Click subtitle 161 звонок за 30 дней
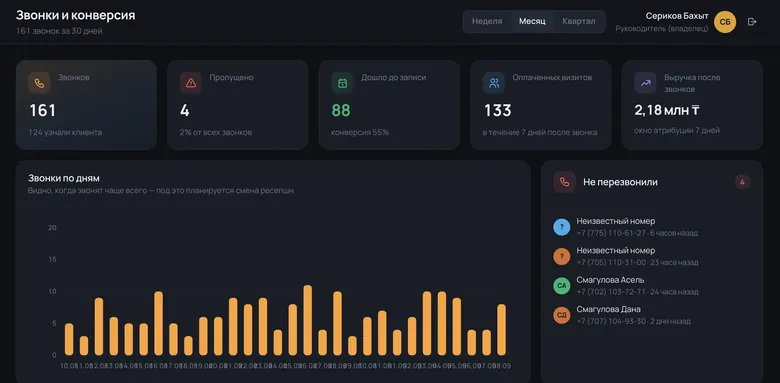This screenshot has width=780, height=383. [59, 31]
